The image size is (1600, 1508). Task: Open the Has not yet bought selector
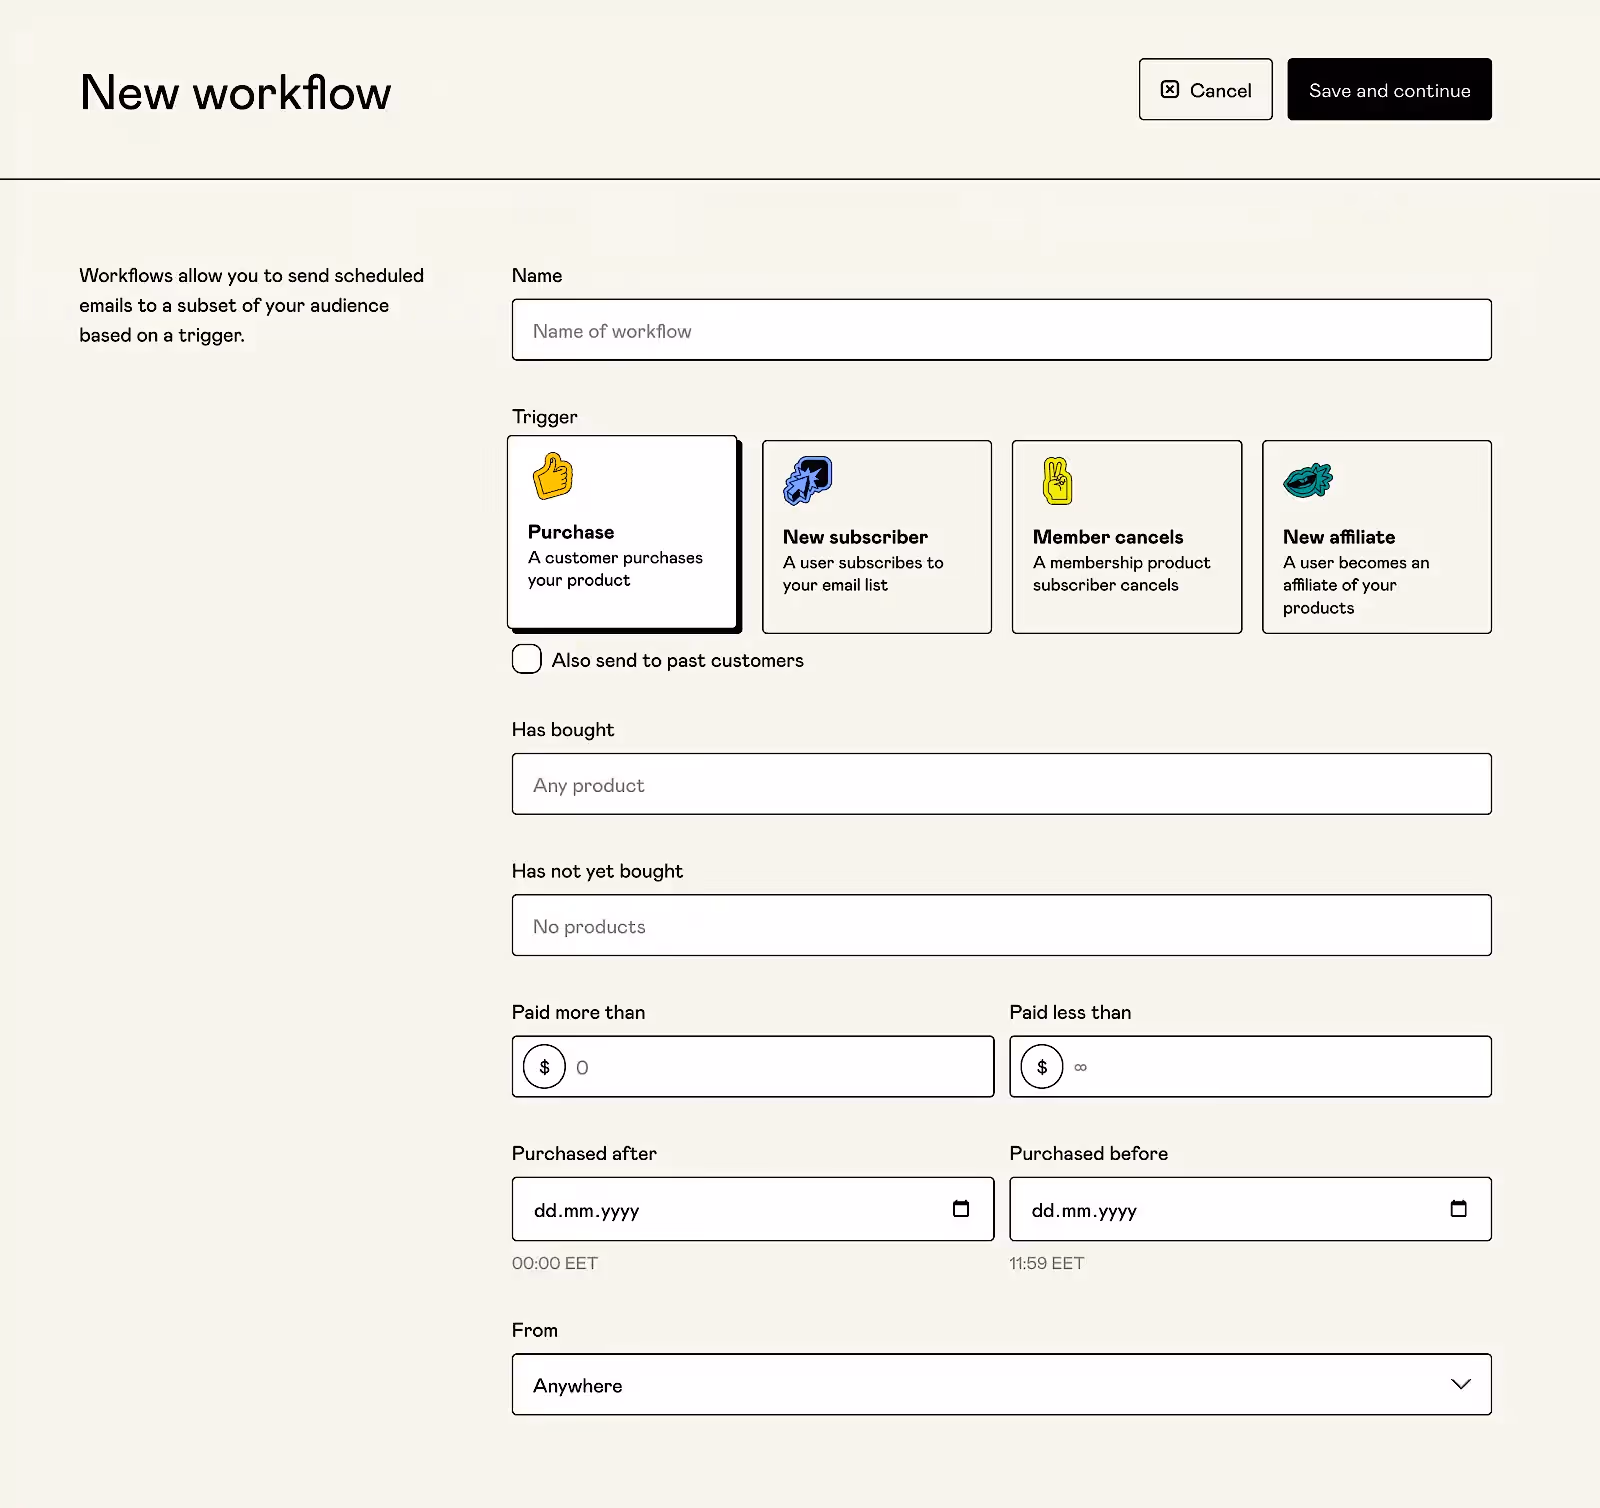[1000, 925]
